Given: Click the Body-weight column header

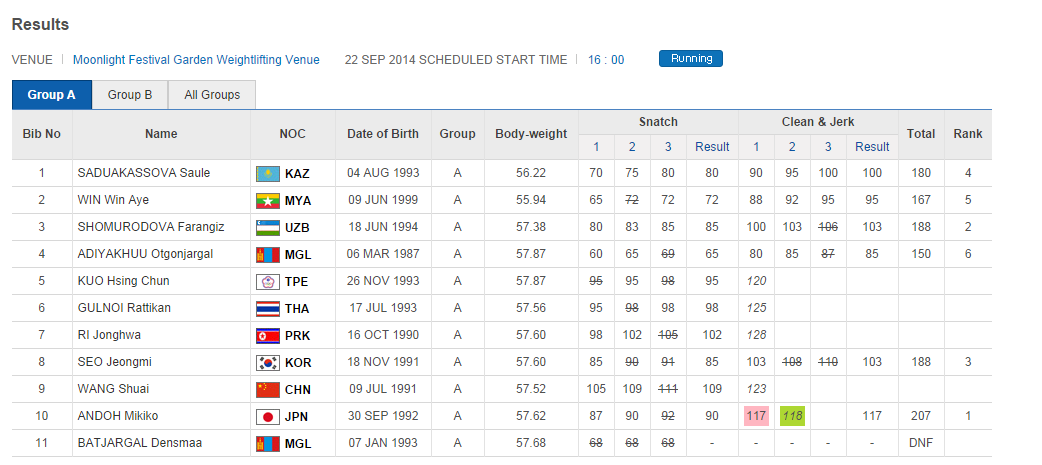Looking at the screenshot, I should click(x=531, y=134).
